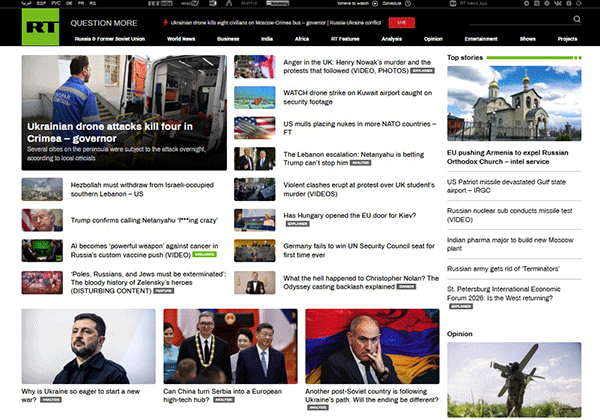This screenshot has height=420, width=600.
Task: Open India section
Action: (x=267, y=39)
